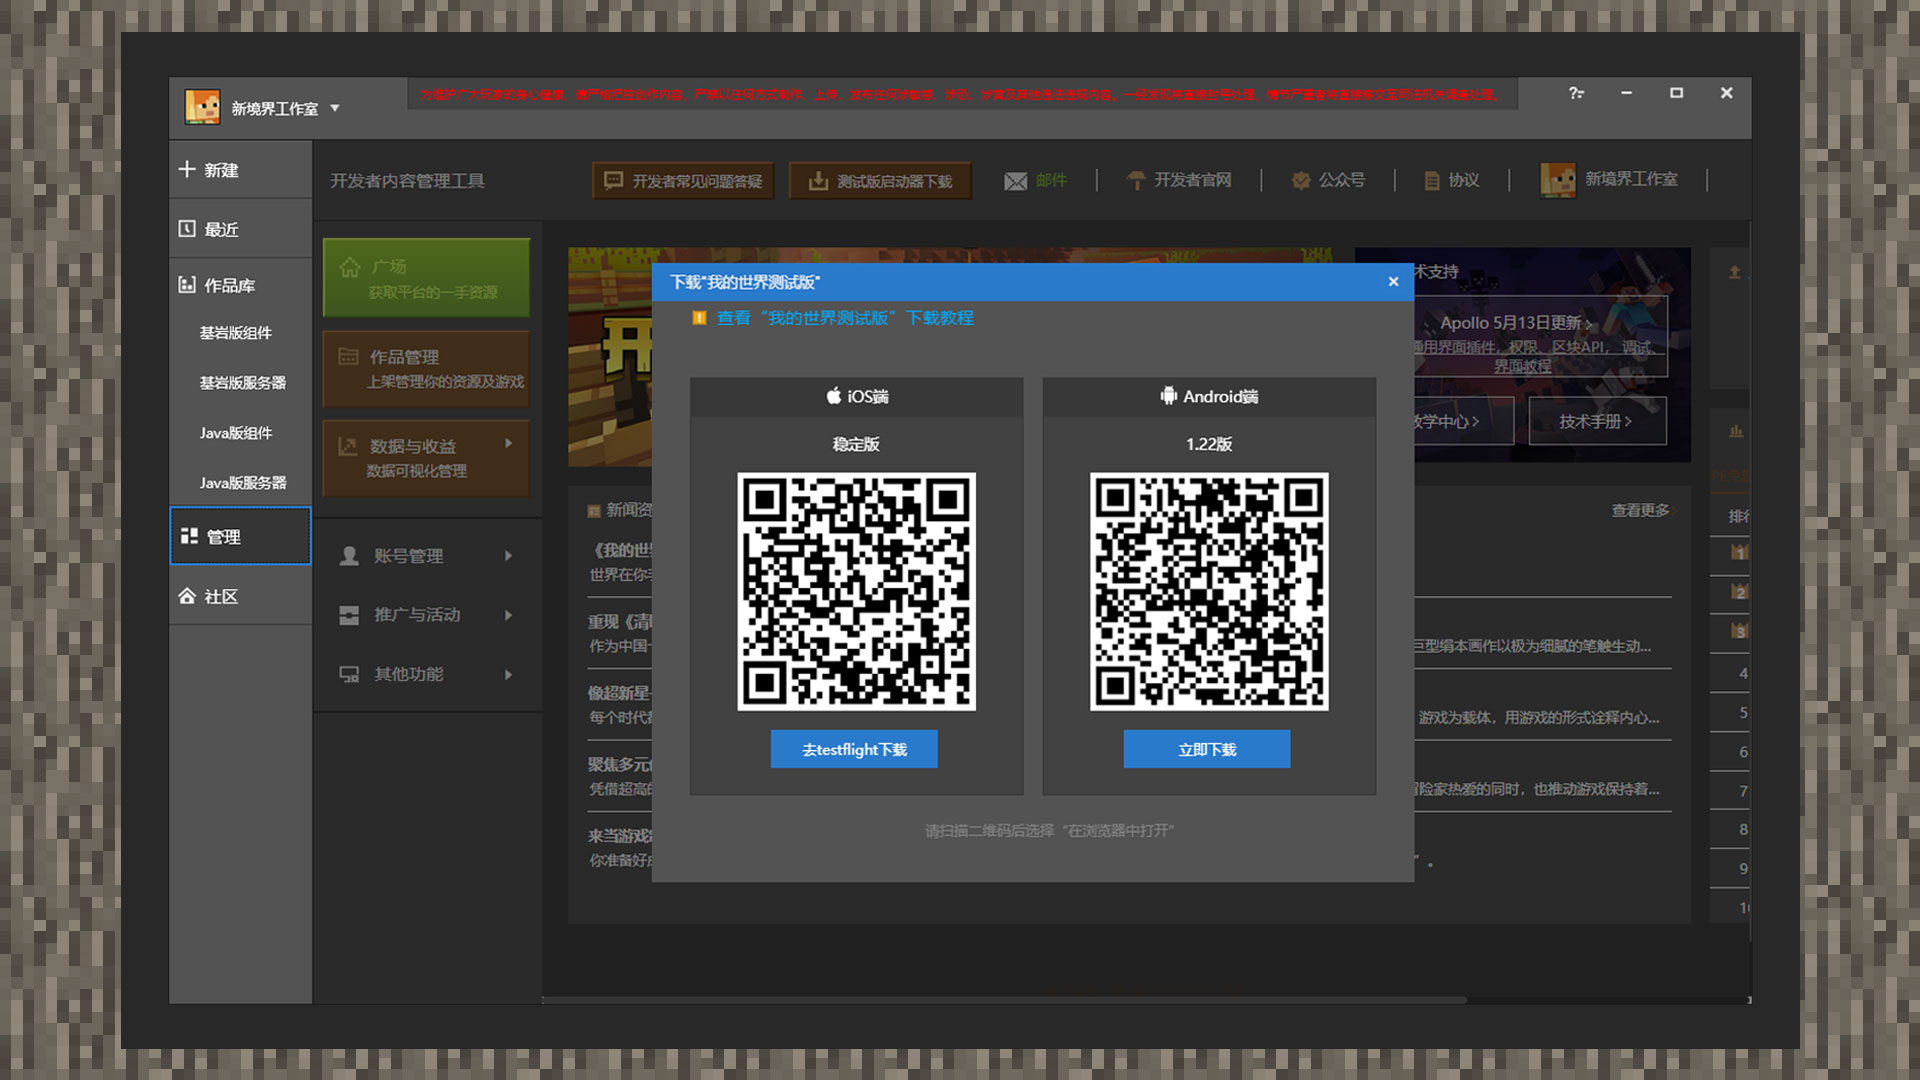
Task: Expand the 推广与活动 menu arrow
Action: click(x=508, y=615)
